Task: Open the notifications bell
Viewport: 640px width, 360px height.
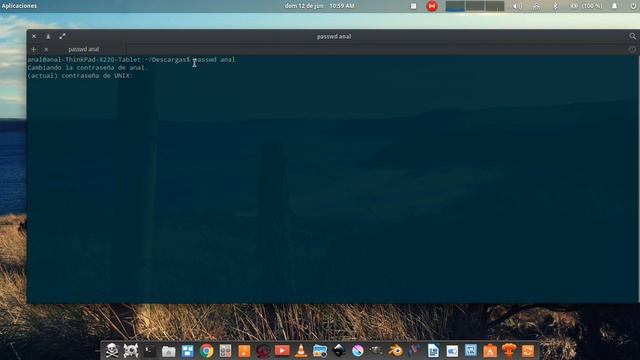Action: [x=614, y=6]
